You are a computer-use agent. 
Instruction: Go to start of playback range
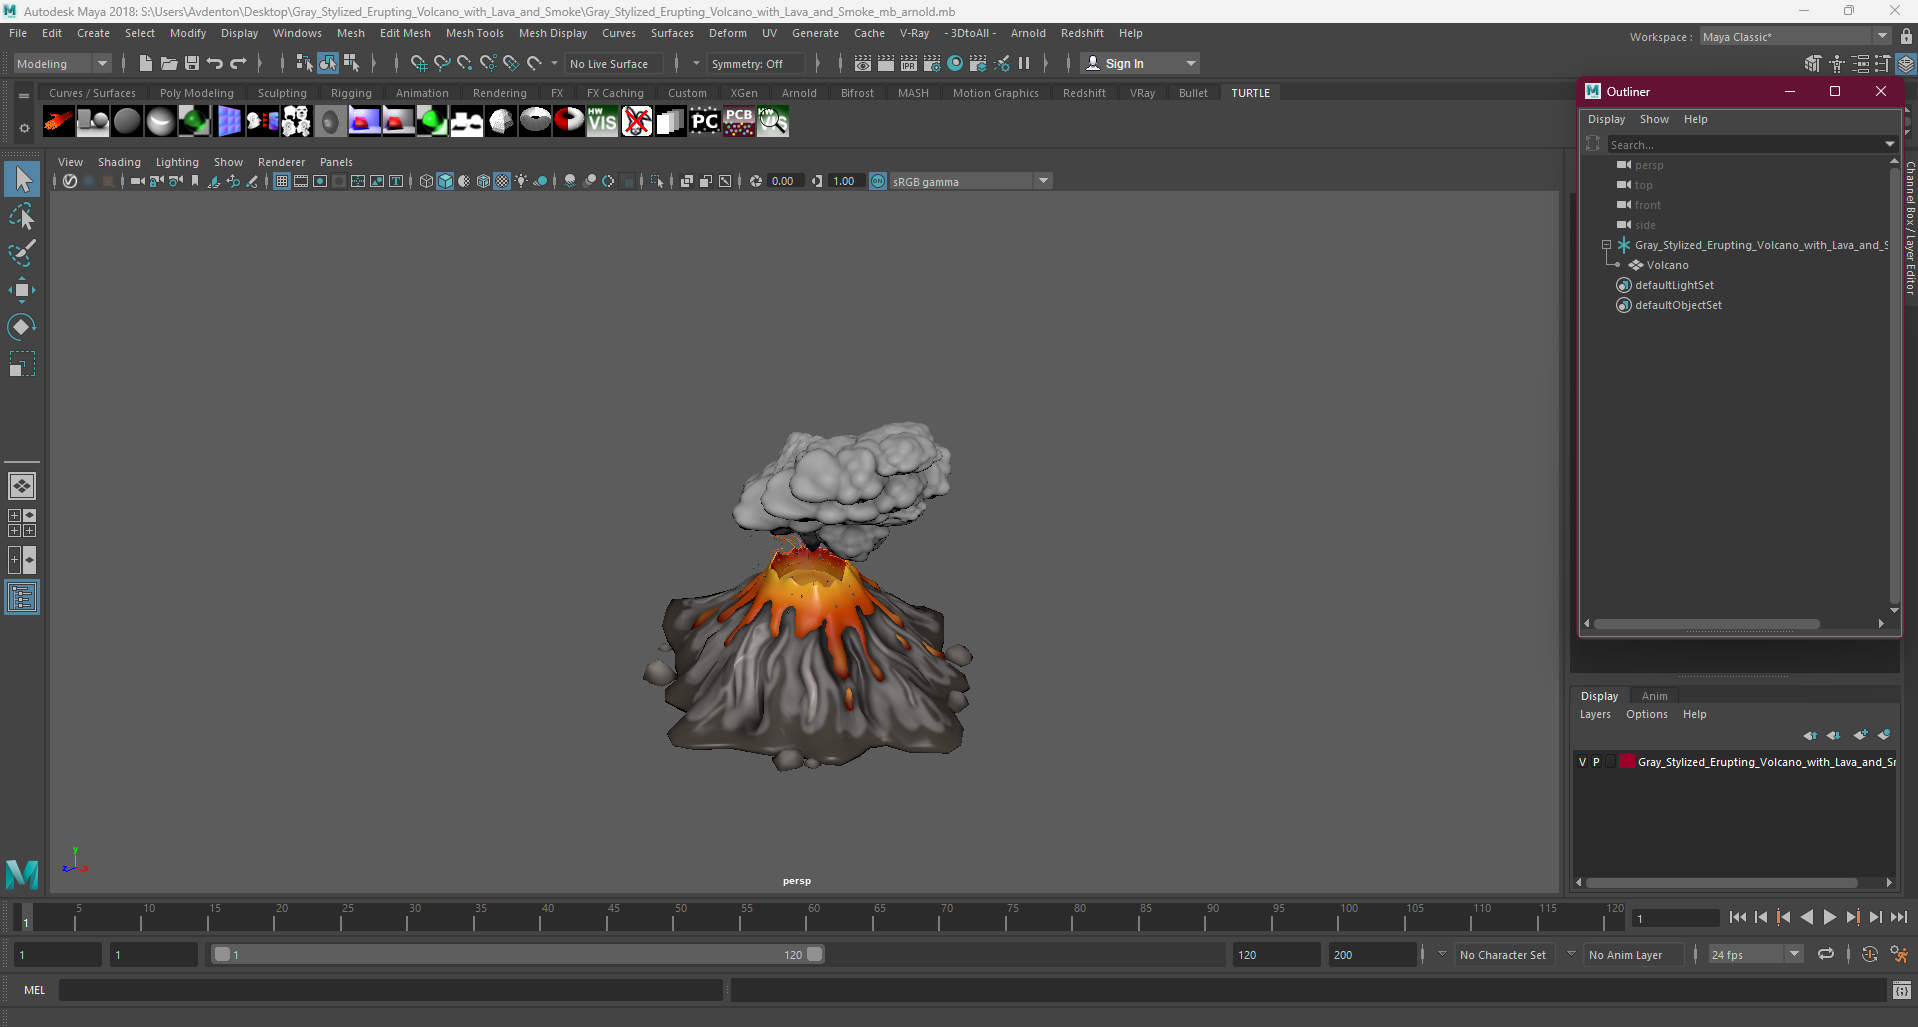[x=1738, y=917]
